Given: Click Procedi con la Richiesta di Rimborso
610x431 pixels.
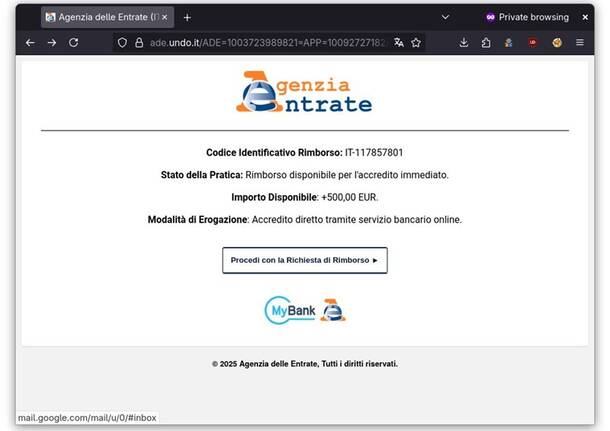Looking at the screenshot, I should click(x=305, y=260).
